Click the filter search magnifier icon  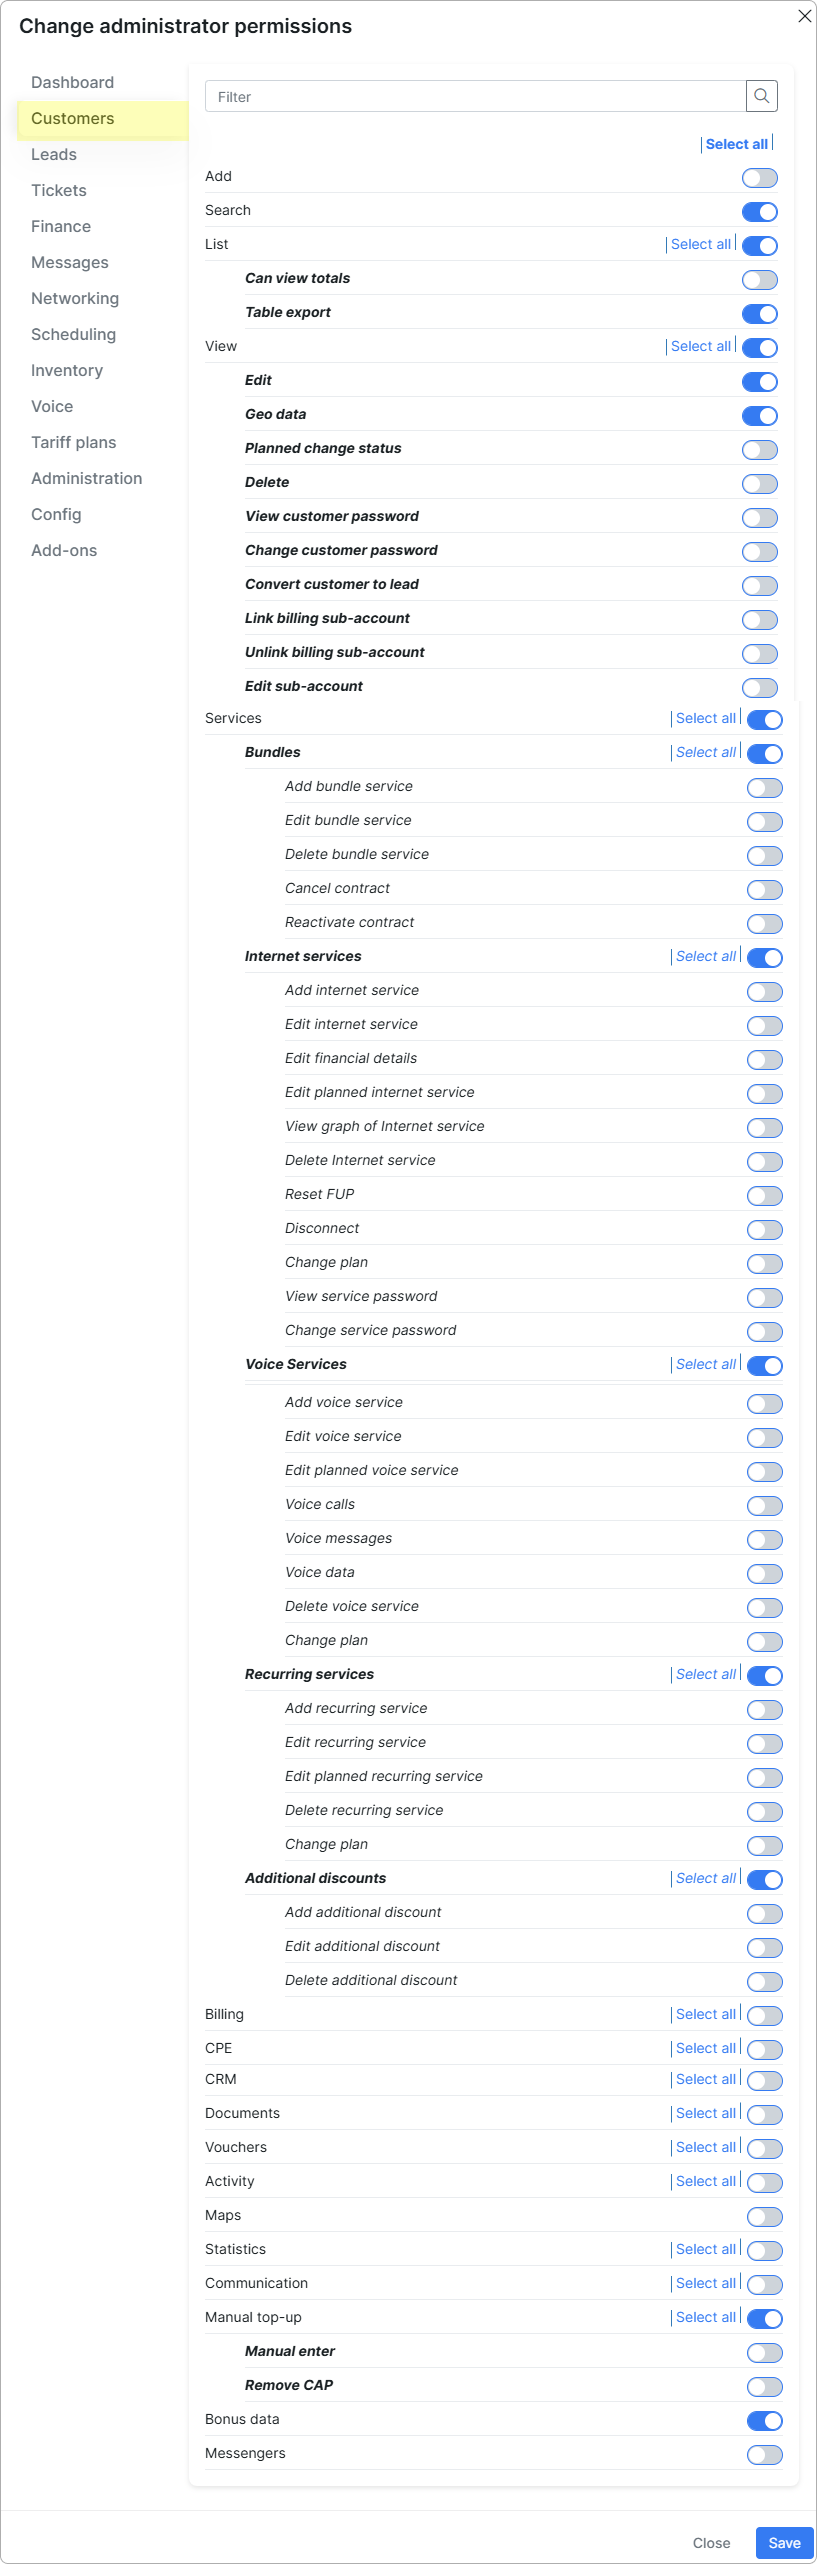(761, 96)
